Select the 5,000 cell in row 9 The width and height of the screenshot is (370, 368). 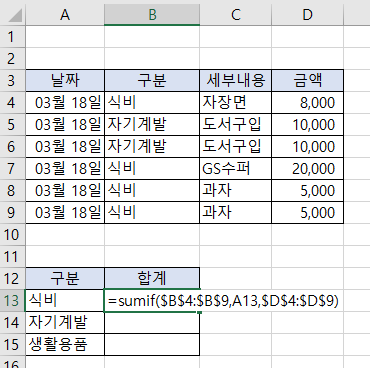coord(307,213)
